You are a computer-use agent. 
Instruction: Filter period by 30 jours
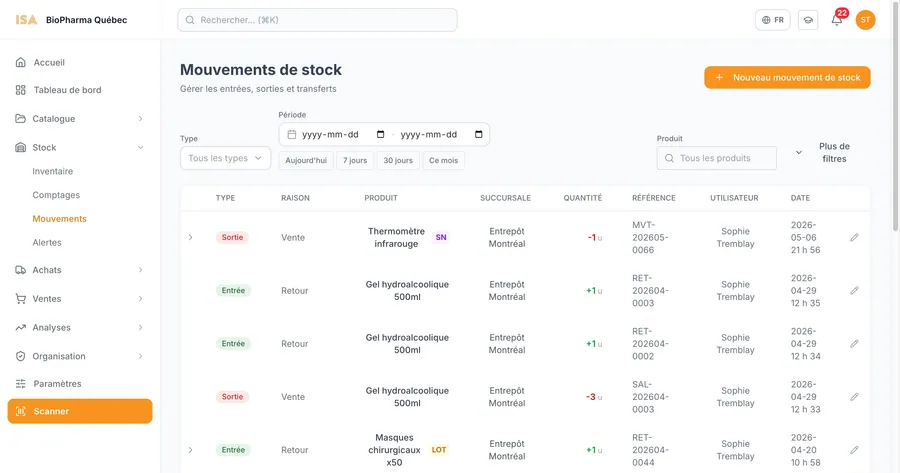pyautogui.click(x=398, y=160)
